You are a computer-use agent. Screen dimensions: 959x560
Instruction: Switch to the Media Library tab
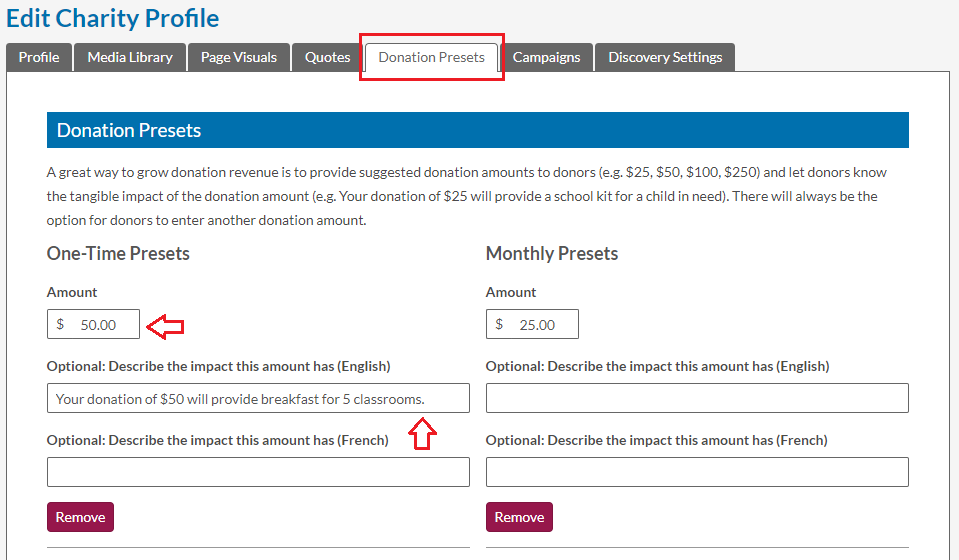(x=130, y=57)
